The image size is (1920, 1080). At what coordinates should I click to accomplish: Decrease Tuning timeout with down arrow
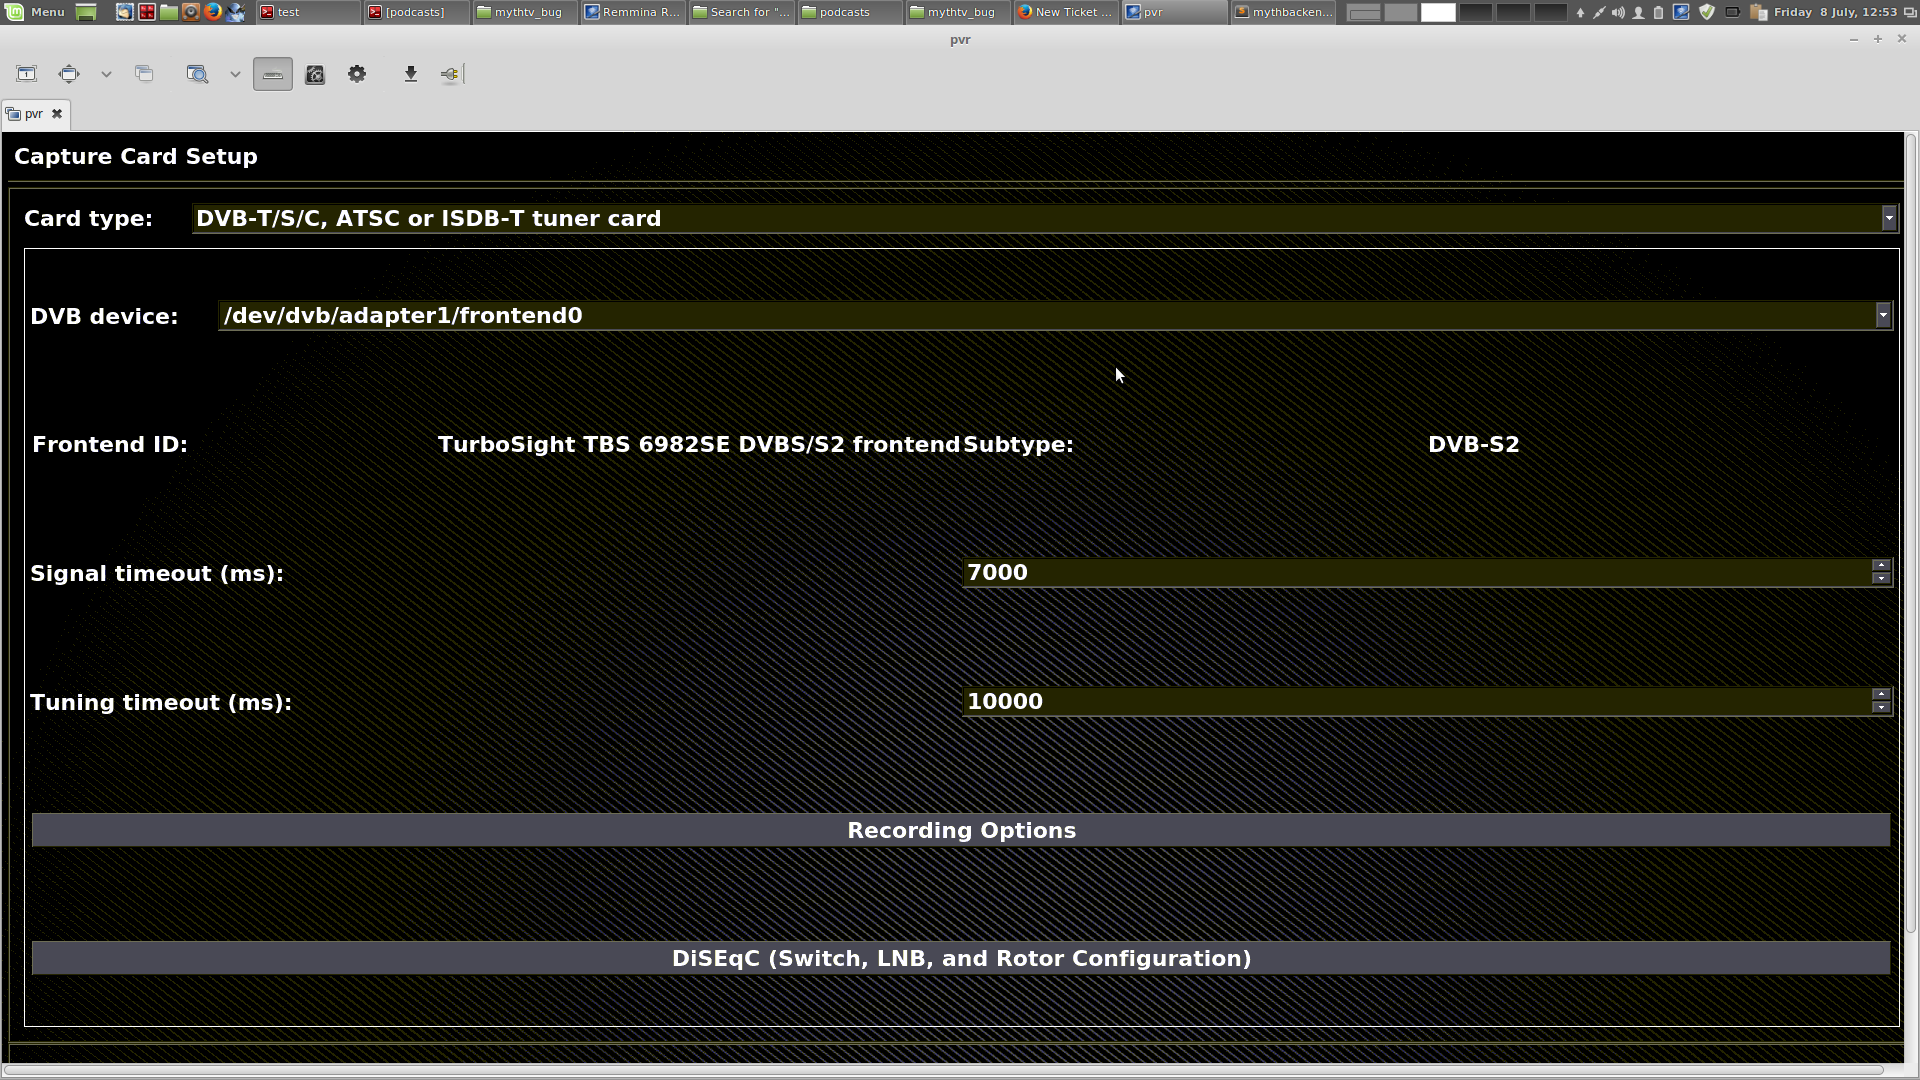point(1881,708)
